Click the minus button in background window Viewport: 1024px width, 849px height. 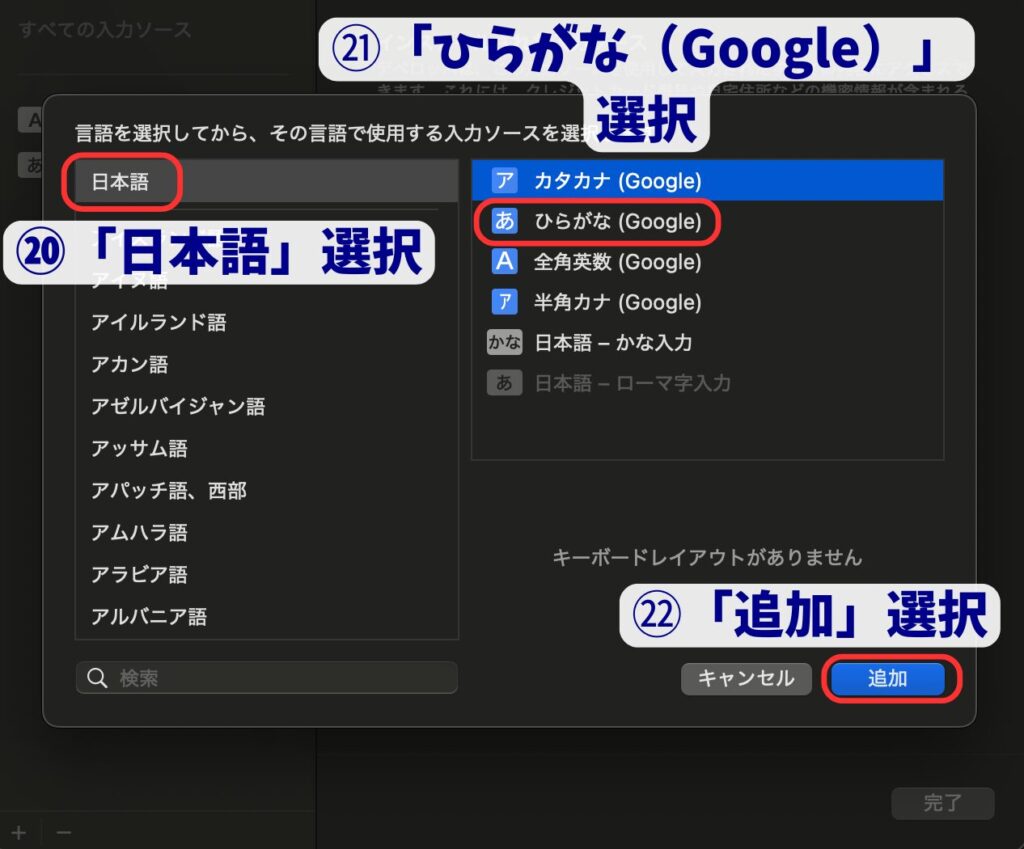[x=63, y=833]
